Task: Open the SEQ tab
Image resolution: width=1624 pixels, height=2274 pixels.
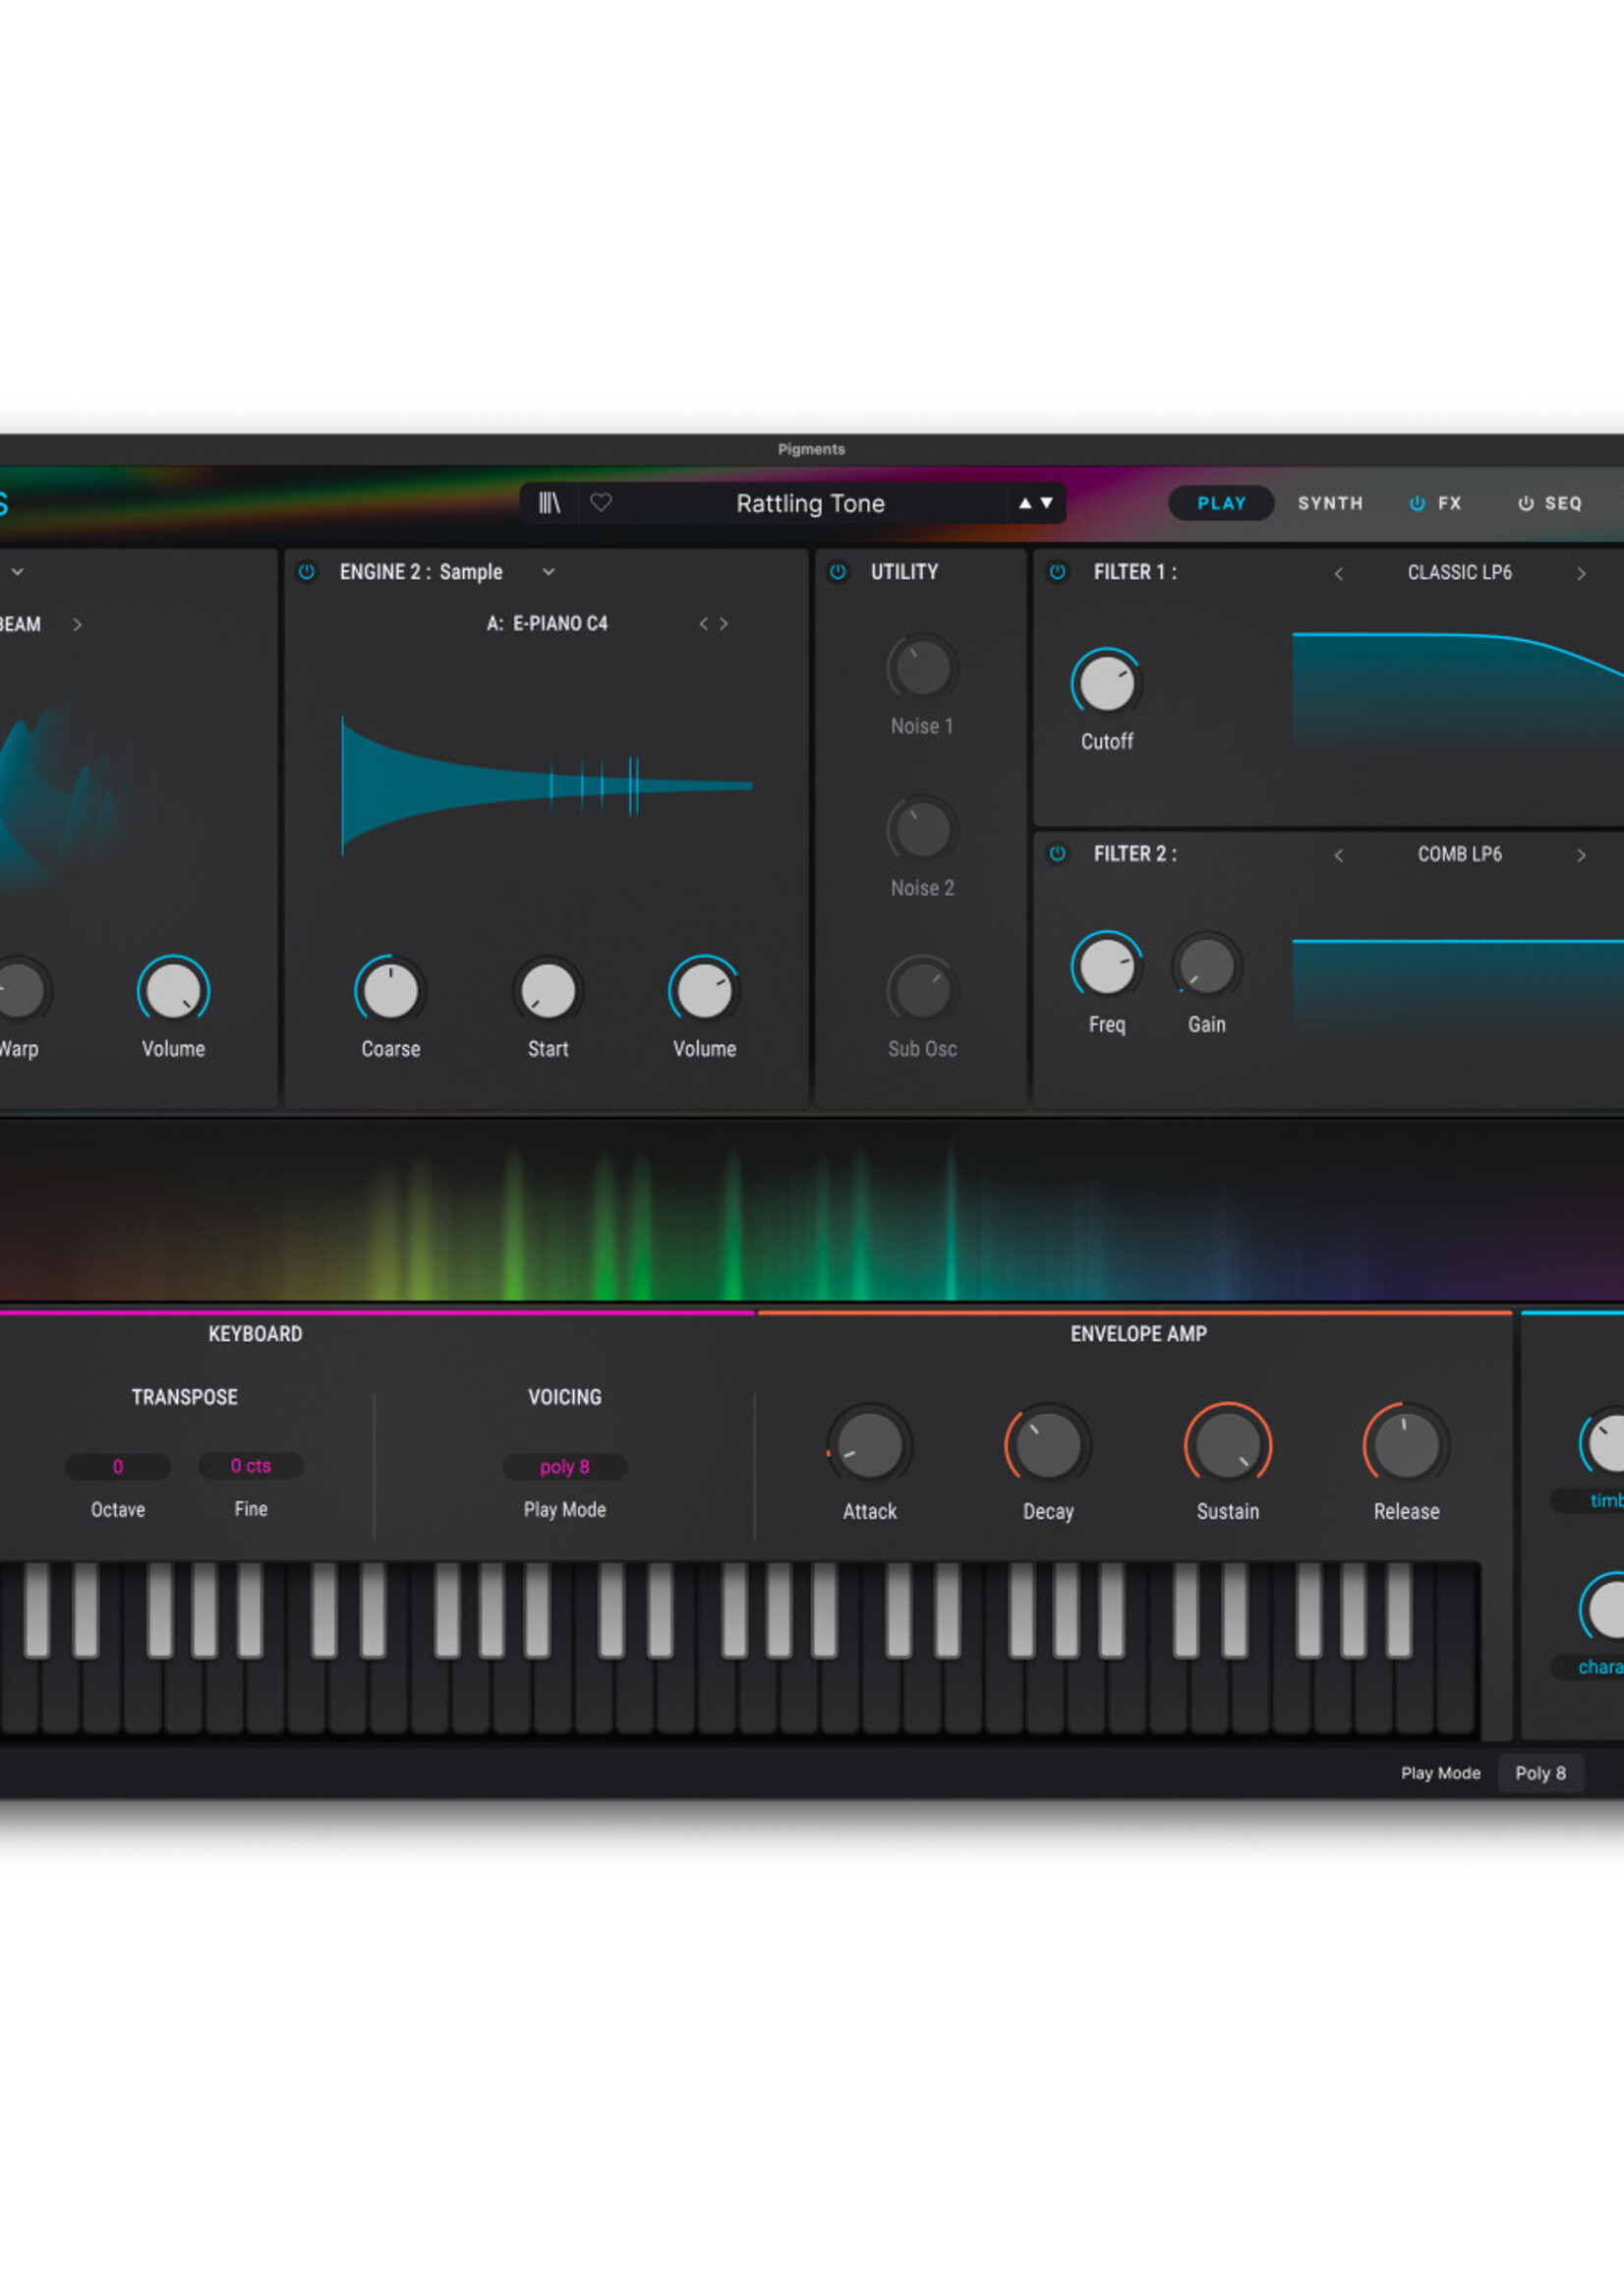Action: coord(1563,503)
